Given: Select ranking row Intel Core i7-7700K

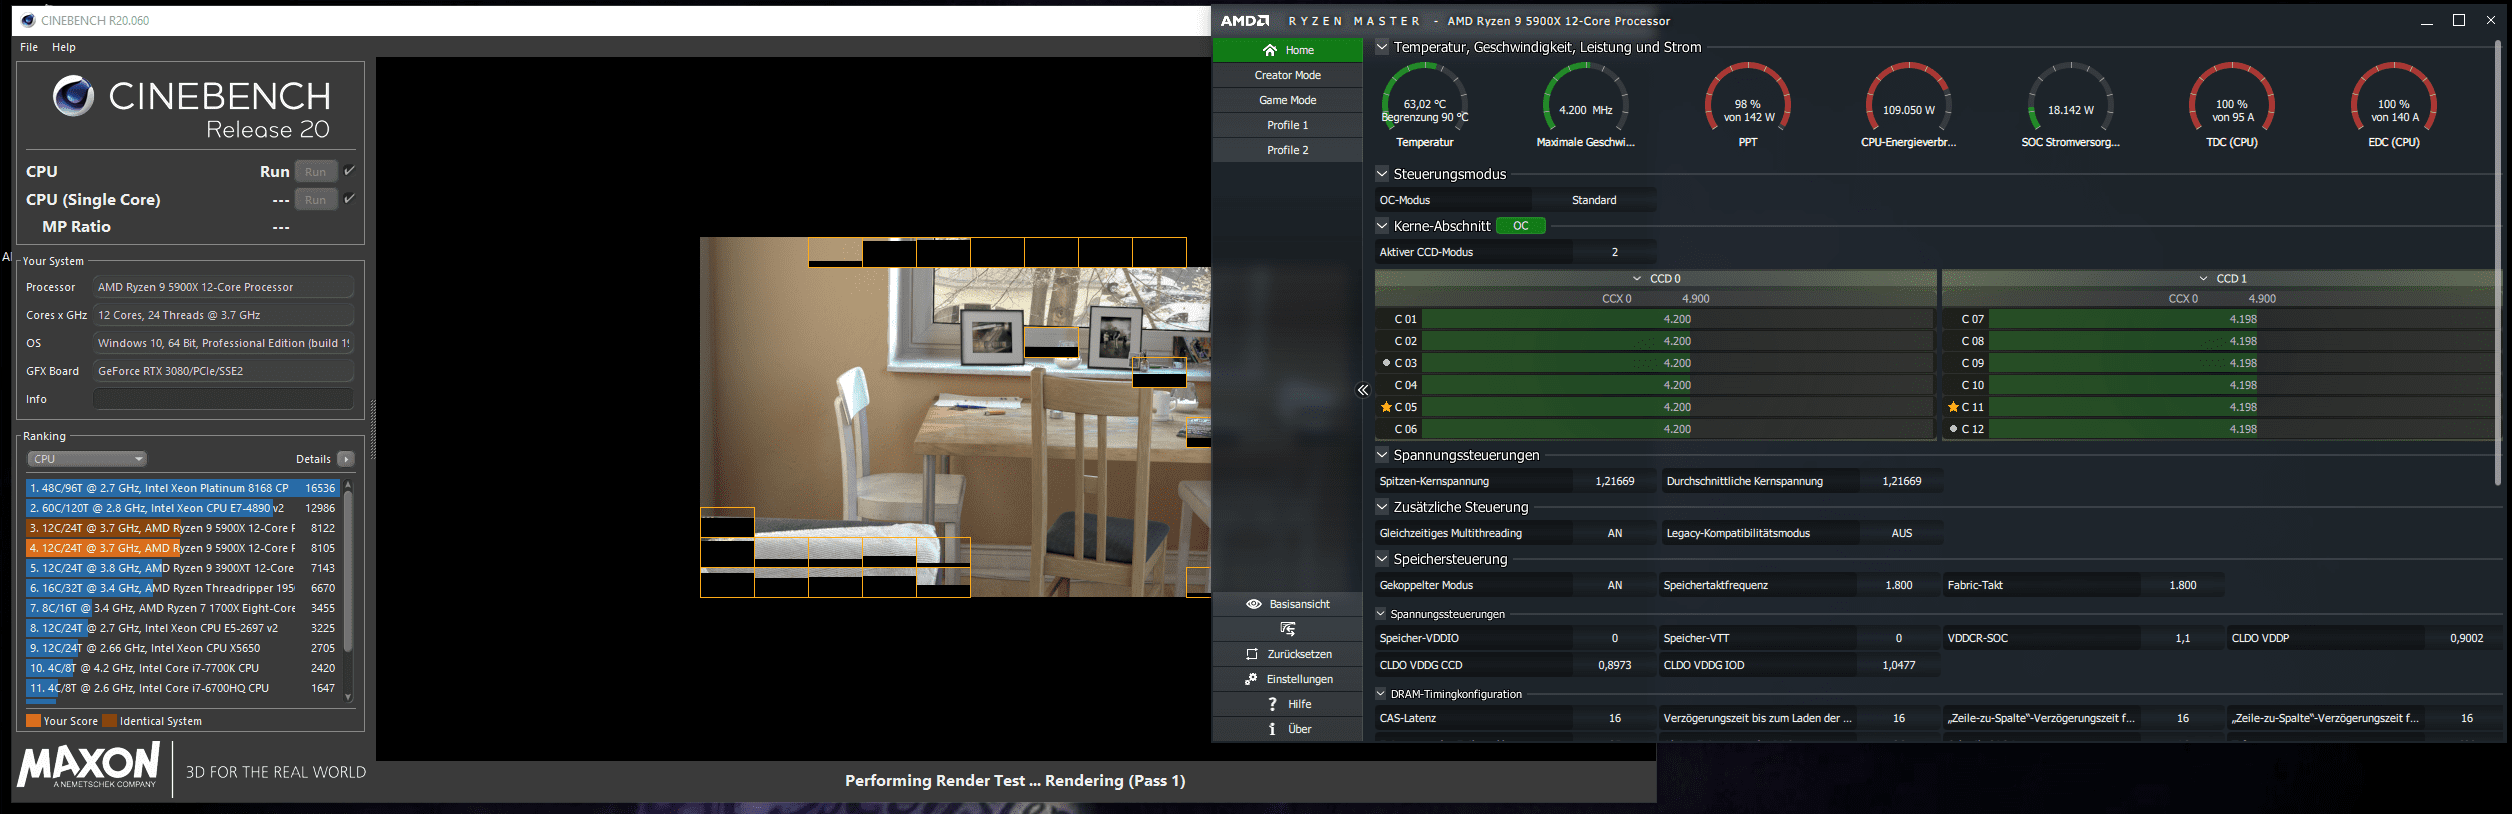Looking at the screenshot, I should tap(182, 668).
